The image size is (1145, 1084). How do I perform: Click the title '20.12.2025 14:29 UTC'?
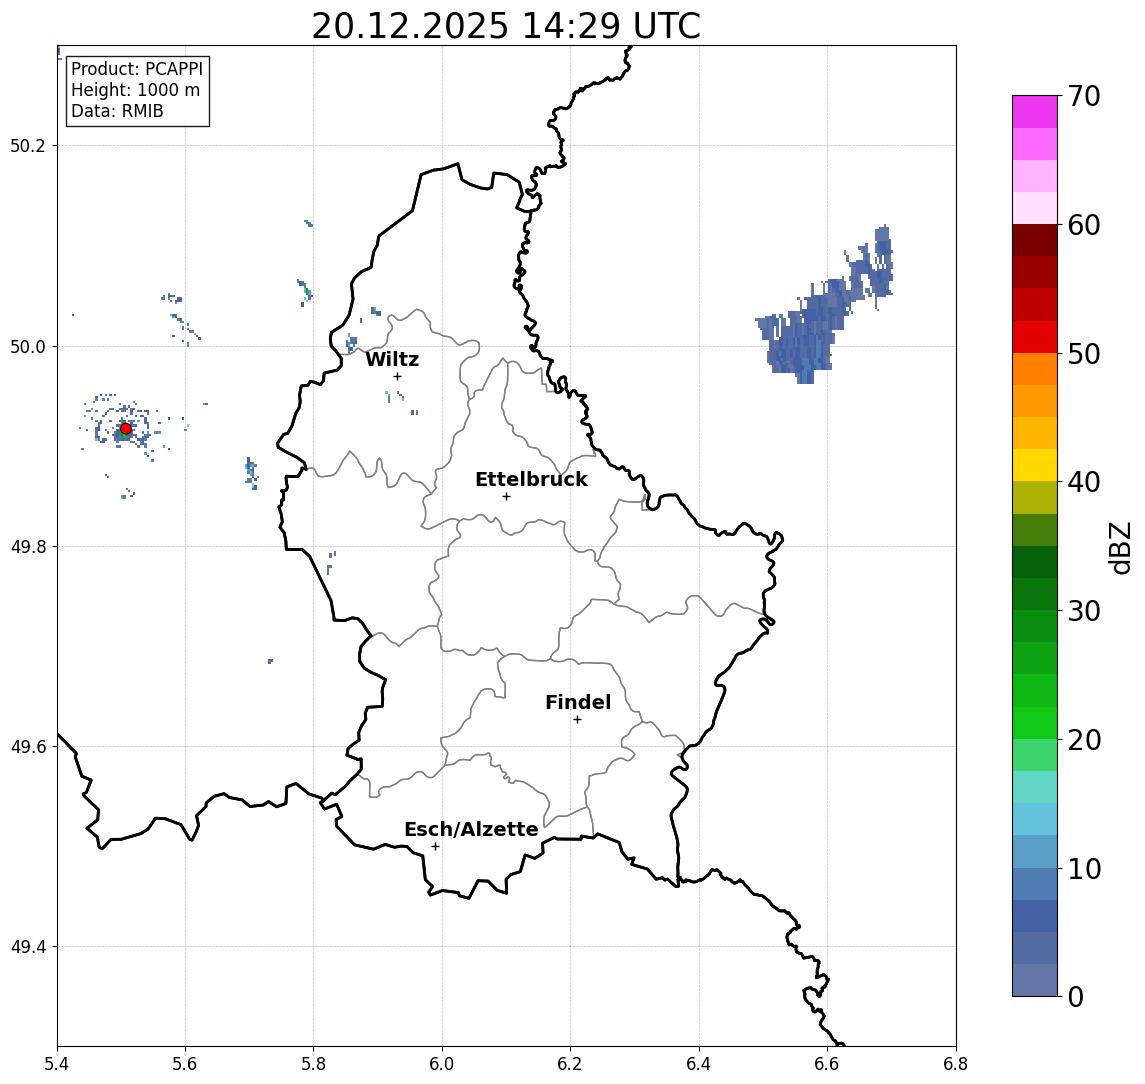coord(506,26)
